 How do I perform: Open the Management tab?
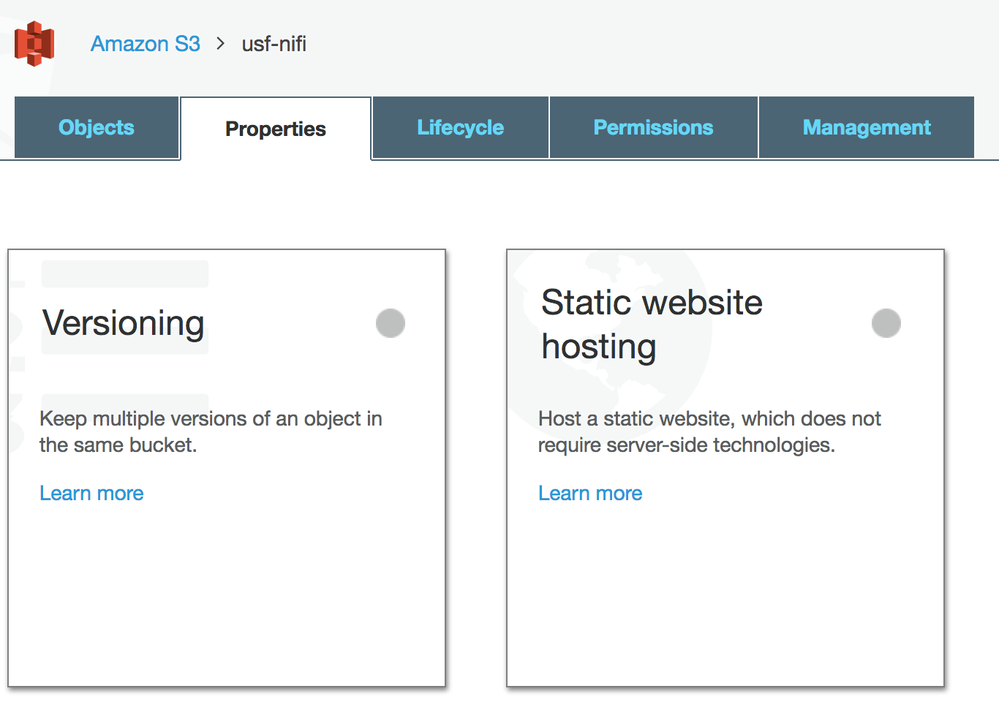pos(866,128)
